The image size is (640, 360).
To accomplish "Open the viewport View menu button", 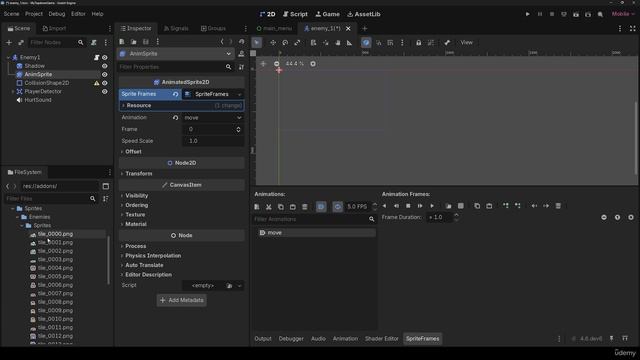I will coord(467,42).
